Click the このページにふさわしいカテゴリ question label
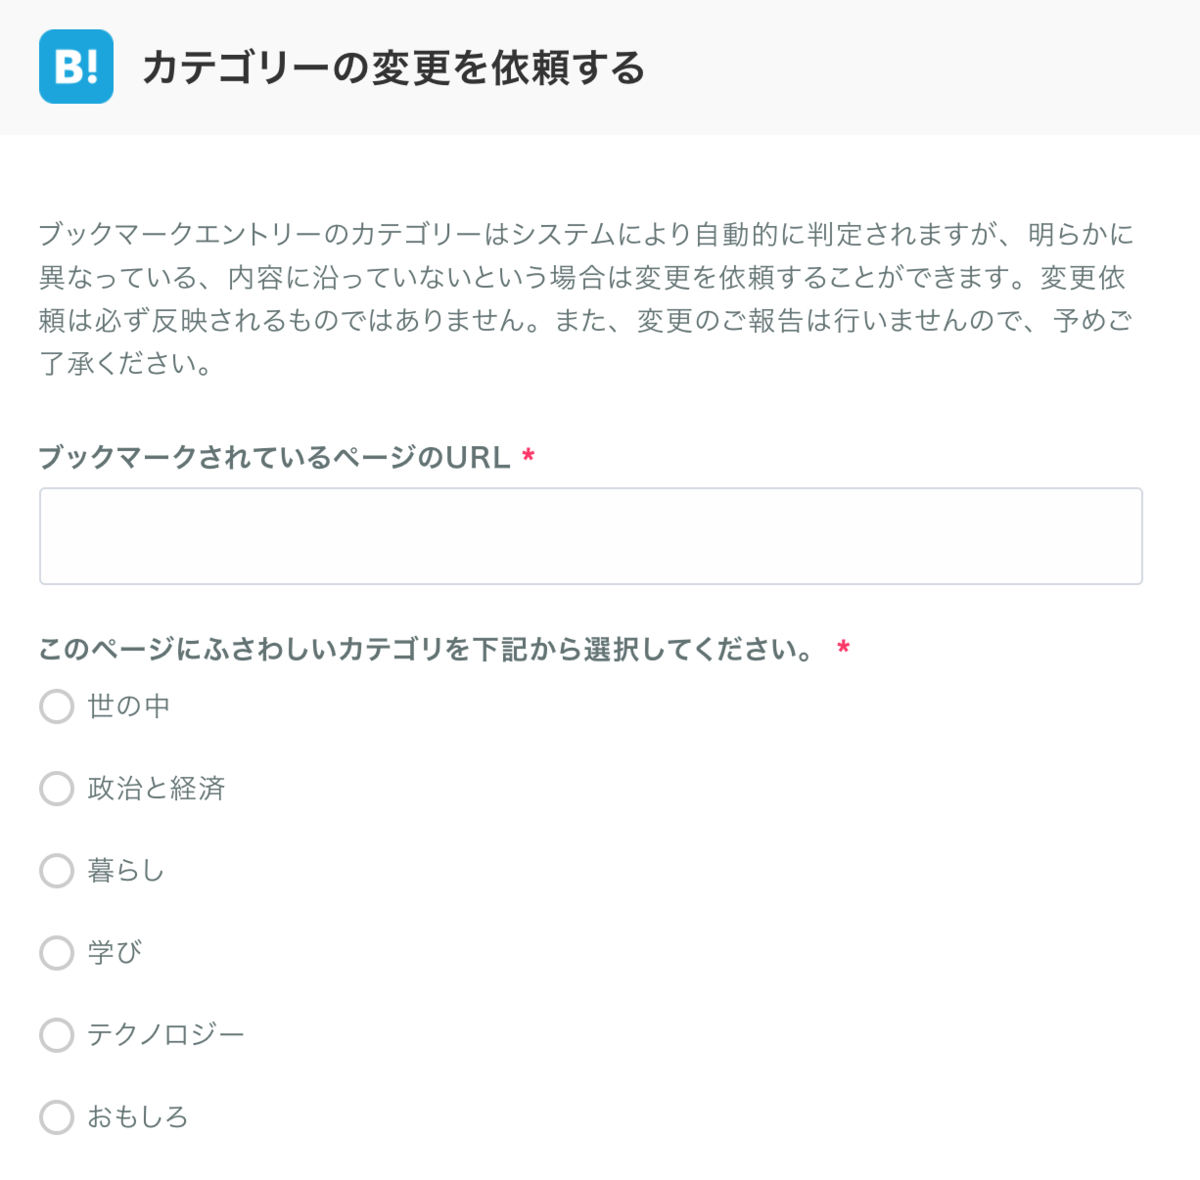The height and width of the screenshot is (1180, 1200). pos(427,649)
